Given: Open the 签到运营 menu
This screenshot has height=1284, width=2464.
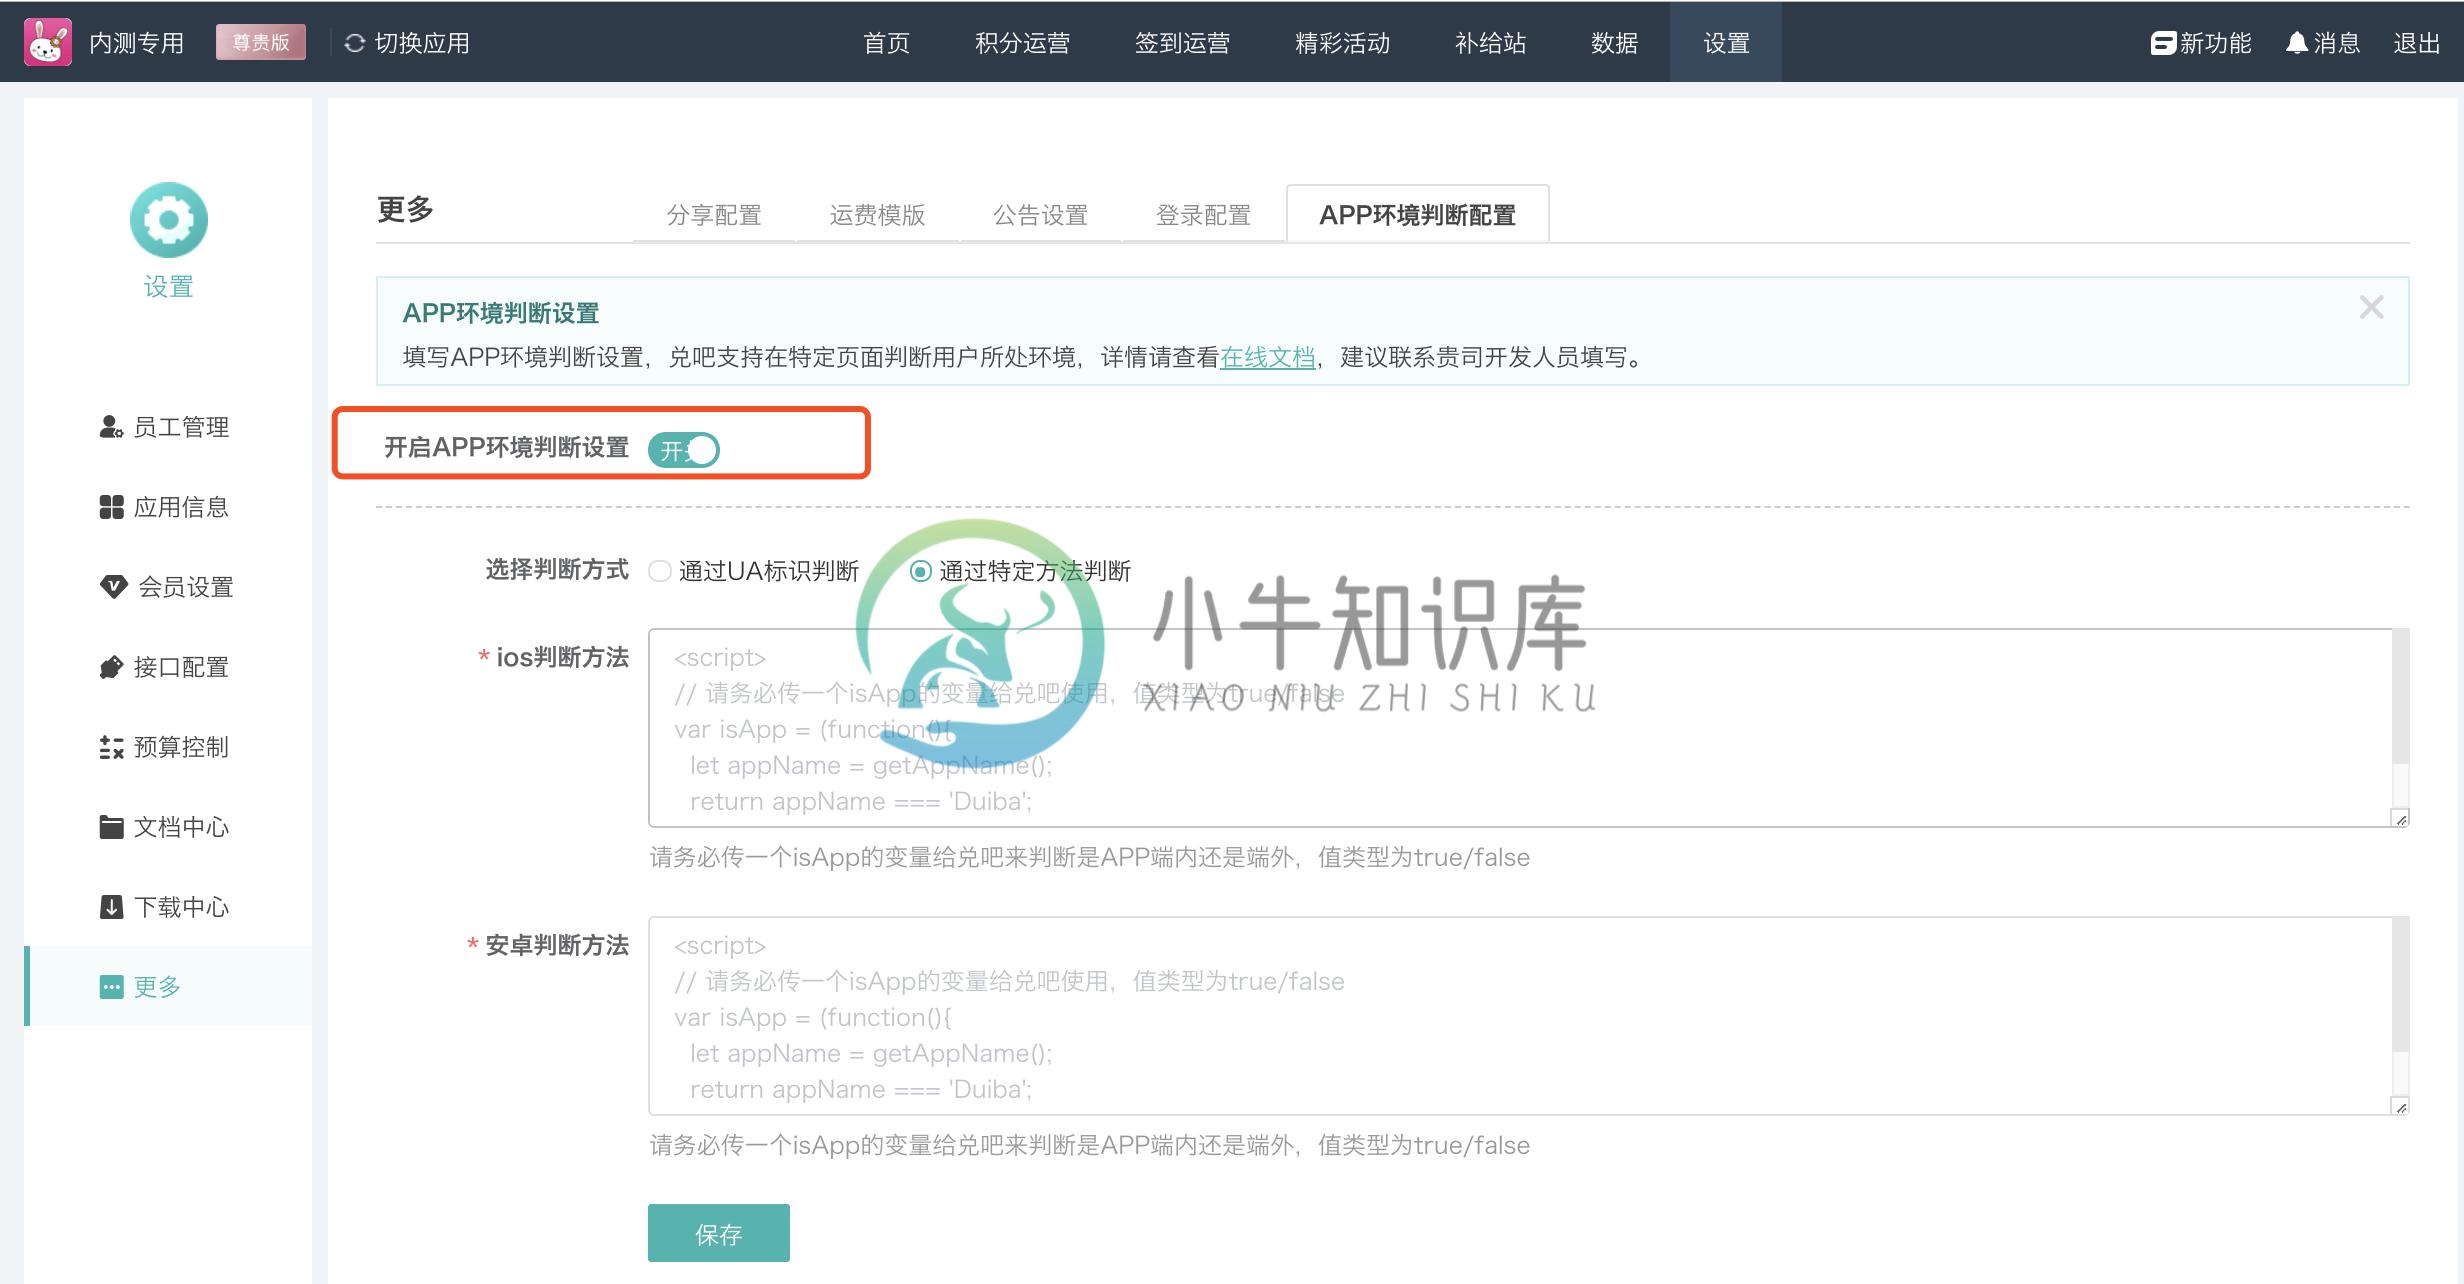Looking at the screenshot, I should tap(1183, 43).
